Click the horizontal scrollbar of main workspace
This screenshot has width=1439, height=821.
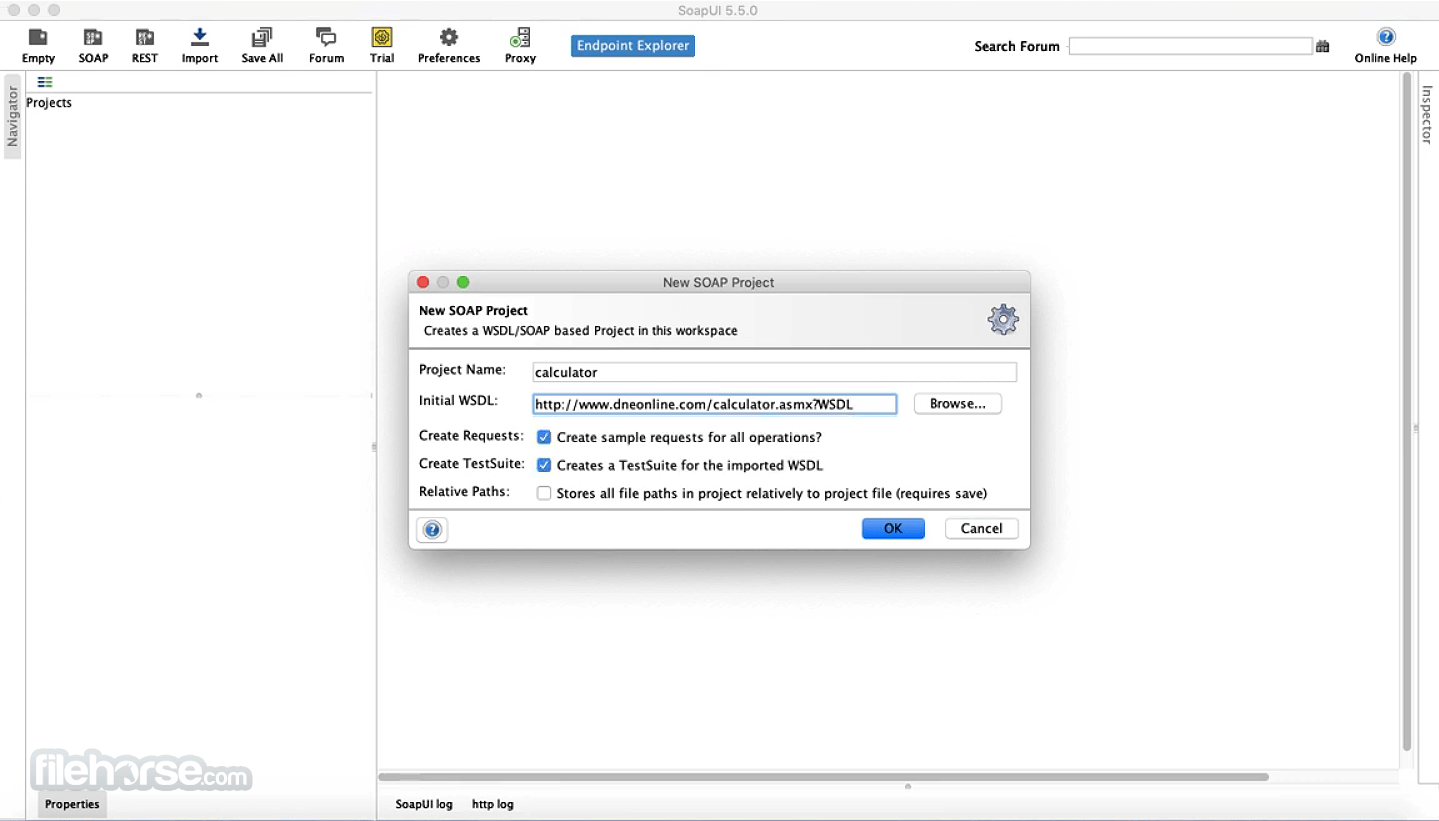pyautogui.click(x=824, y=777)
